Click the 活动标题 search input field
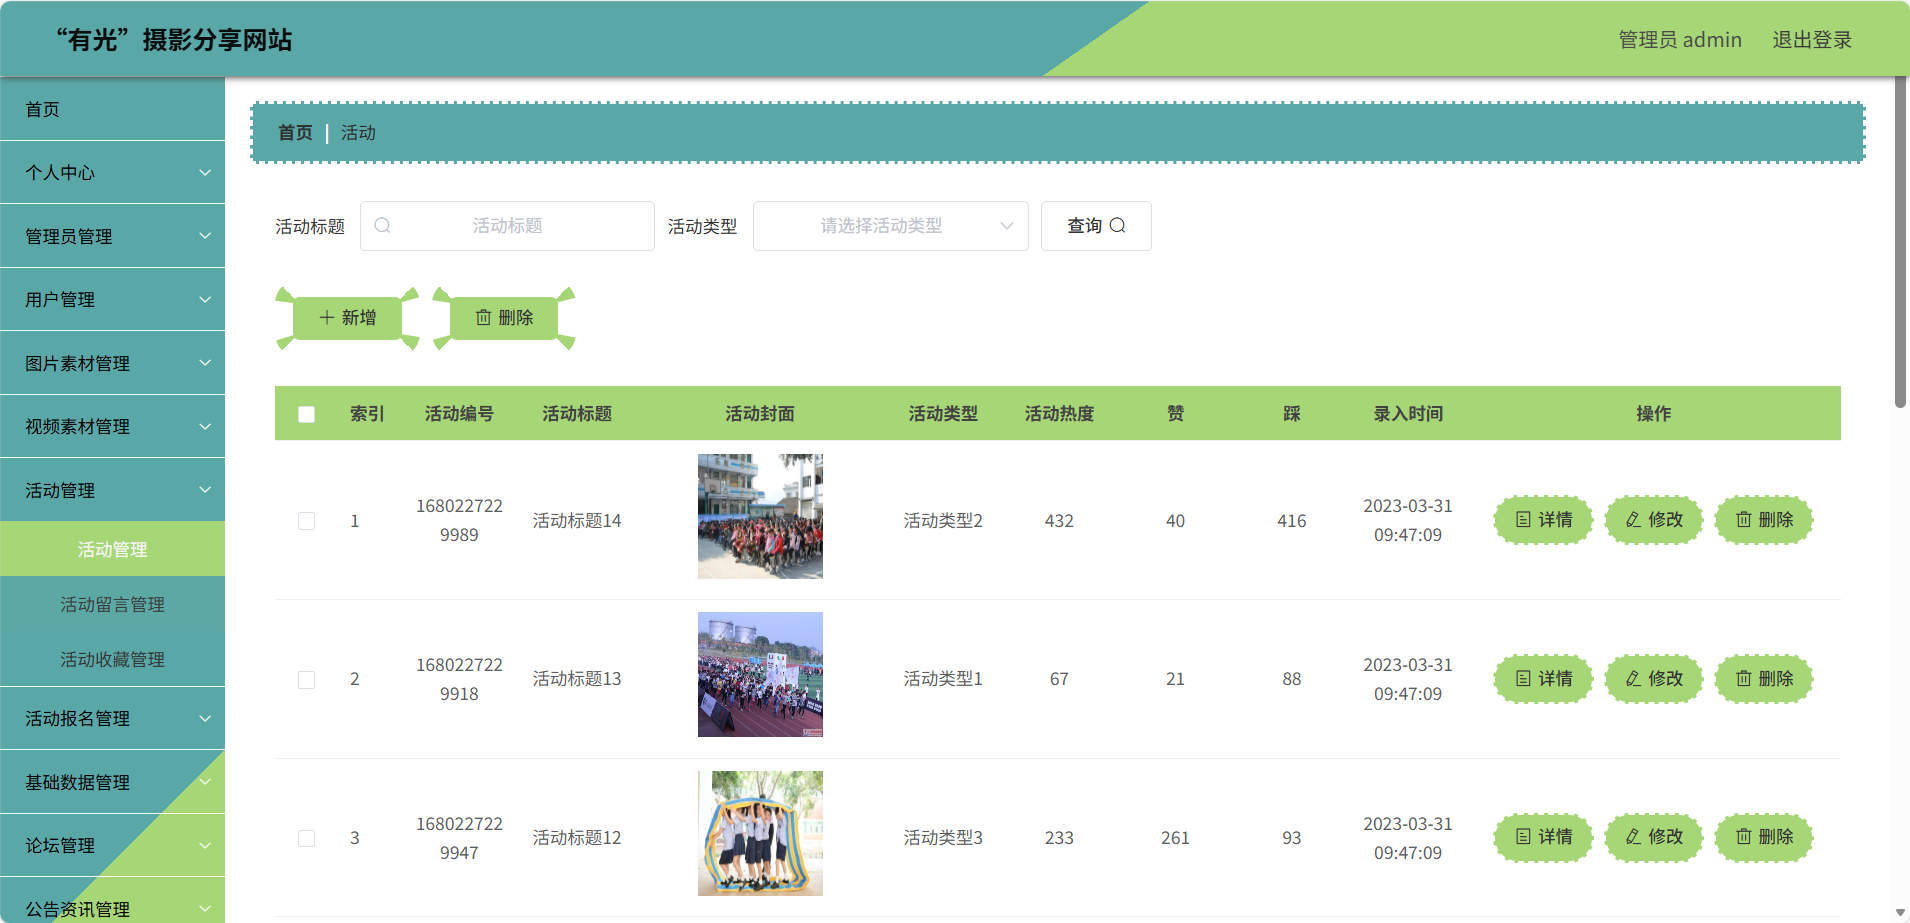Viewport: 1910px width, 923px height. 507,226
